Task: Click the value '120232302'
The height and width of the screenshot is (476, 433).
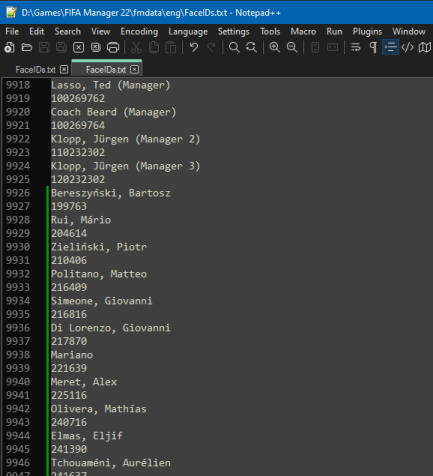Action: tap(78, 179)
